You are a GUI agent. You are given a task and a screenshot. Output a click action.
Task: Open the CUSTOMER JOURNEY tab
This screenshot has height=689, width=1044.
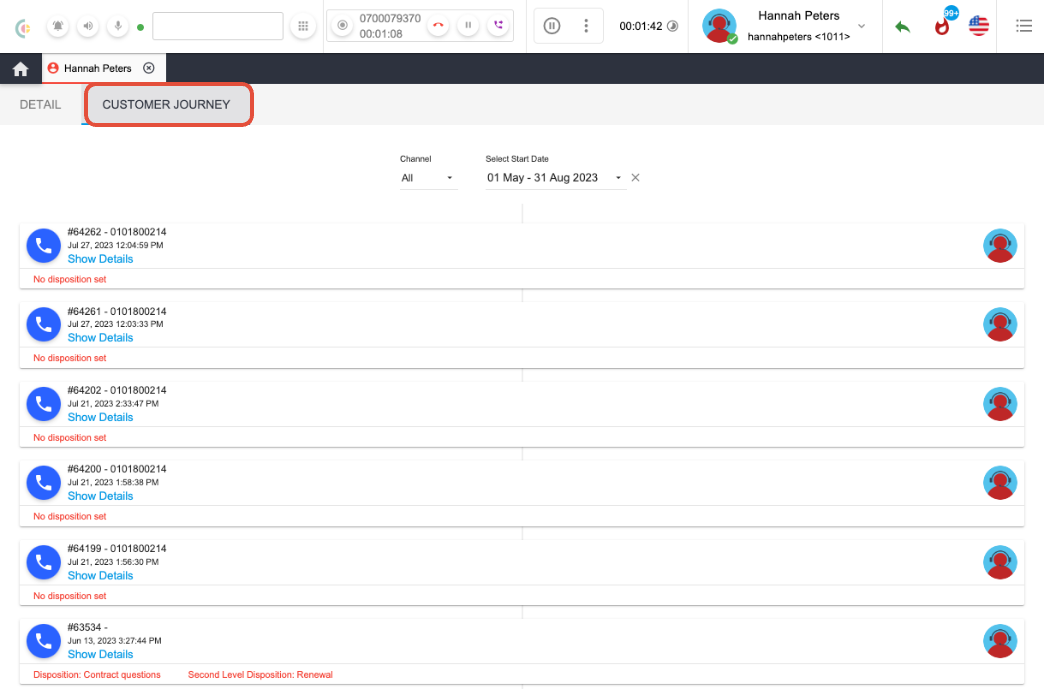pyautogui.click(x=166, y=105)
